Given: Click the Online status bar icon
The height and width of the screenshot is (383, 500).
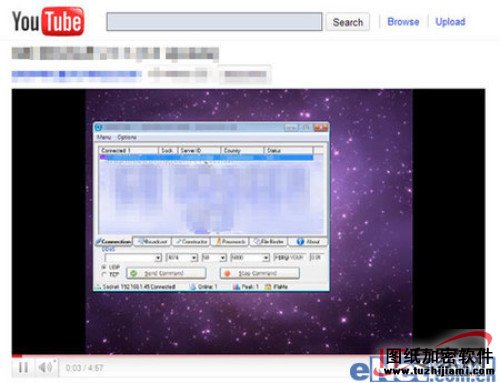Looking at the screenshot, I should [193, 287].
